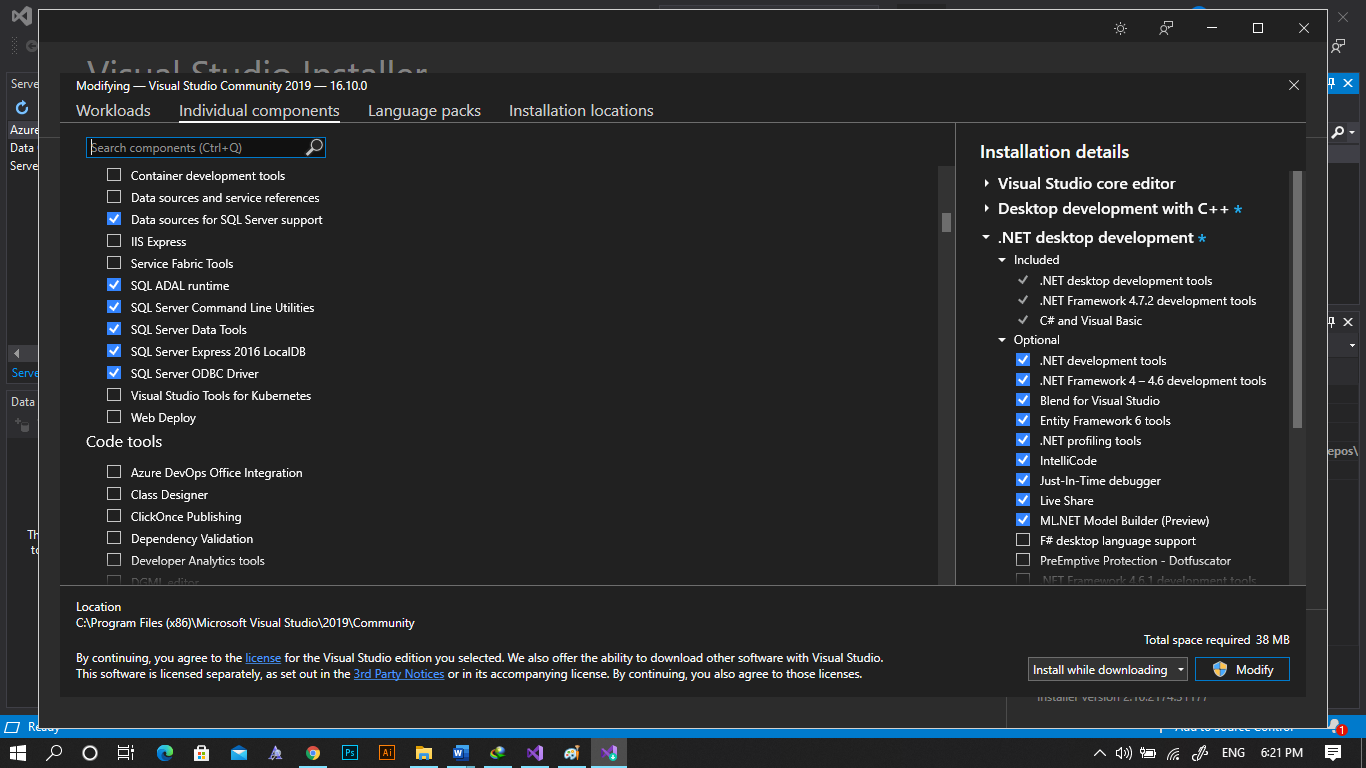
Task: Click the Visual Studio logo behind the installer
Action: pyautogui.click(x=21, y=16)
